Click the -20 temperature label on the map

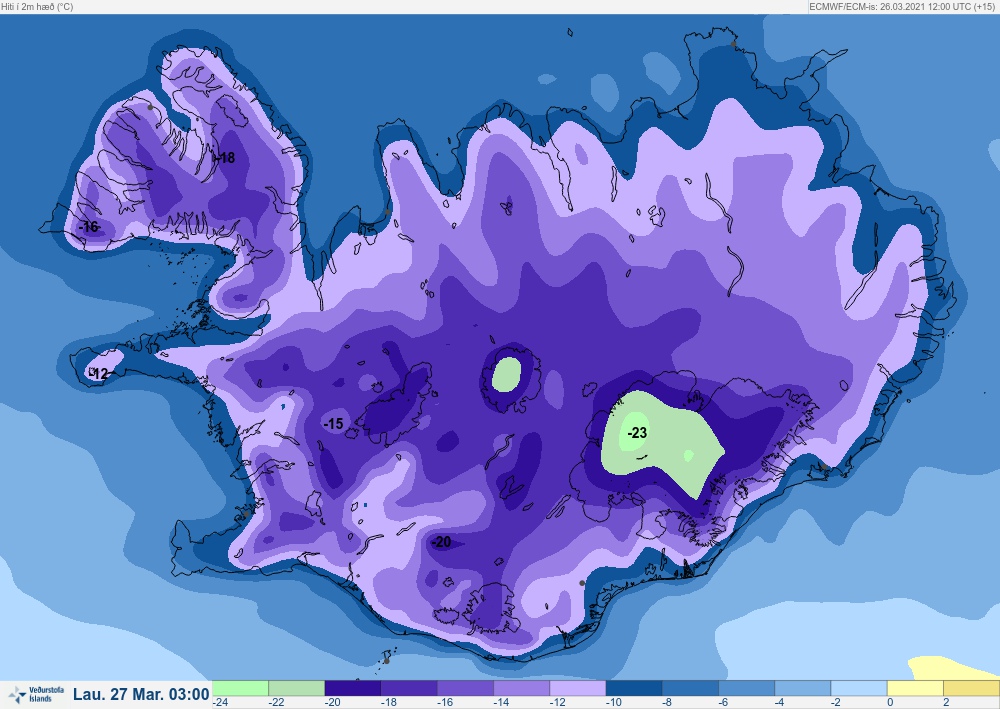click(x=441, y=542)
